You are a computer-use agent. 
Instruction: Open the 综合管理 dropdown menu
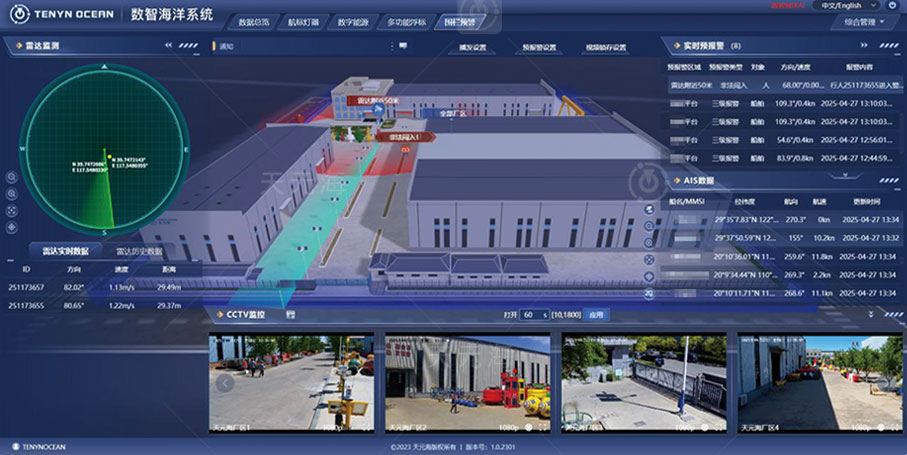(x=864, y=21)
